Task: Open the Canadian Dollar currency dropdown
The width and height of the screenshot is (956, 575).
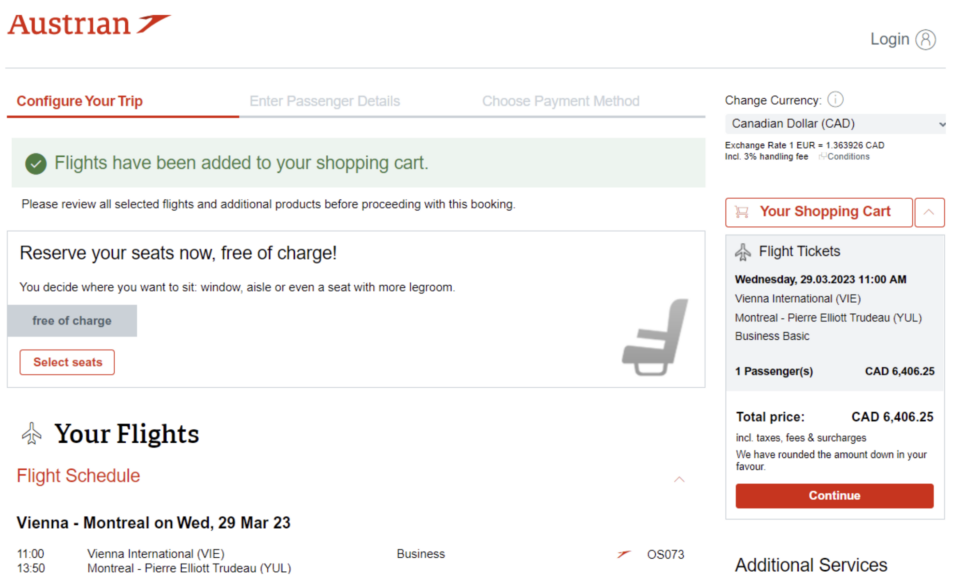Action: (x=835, y=124)
